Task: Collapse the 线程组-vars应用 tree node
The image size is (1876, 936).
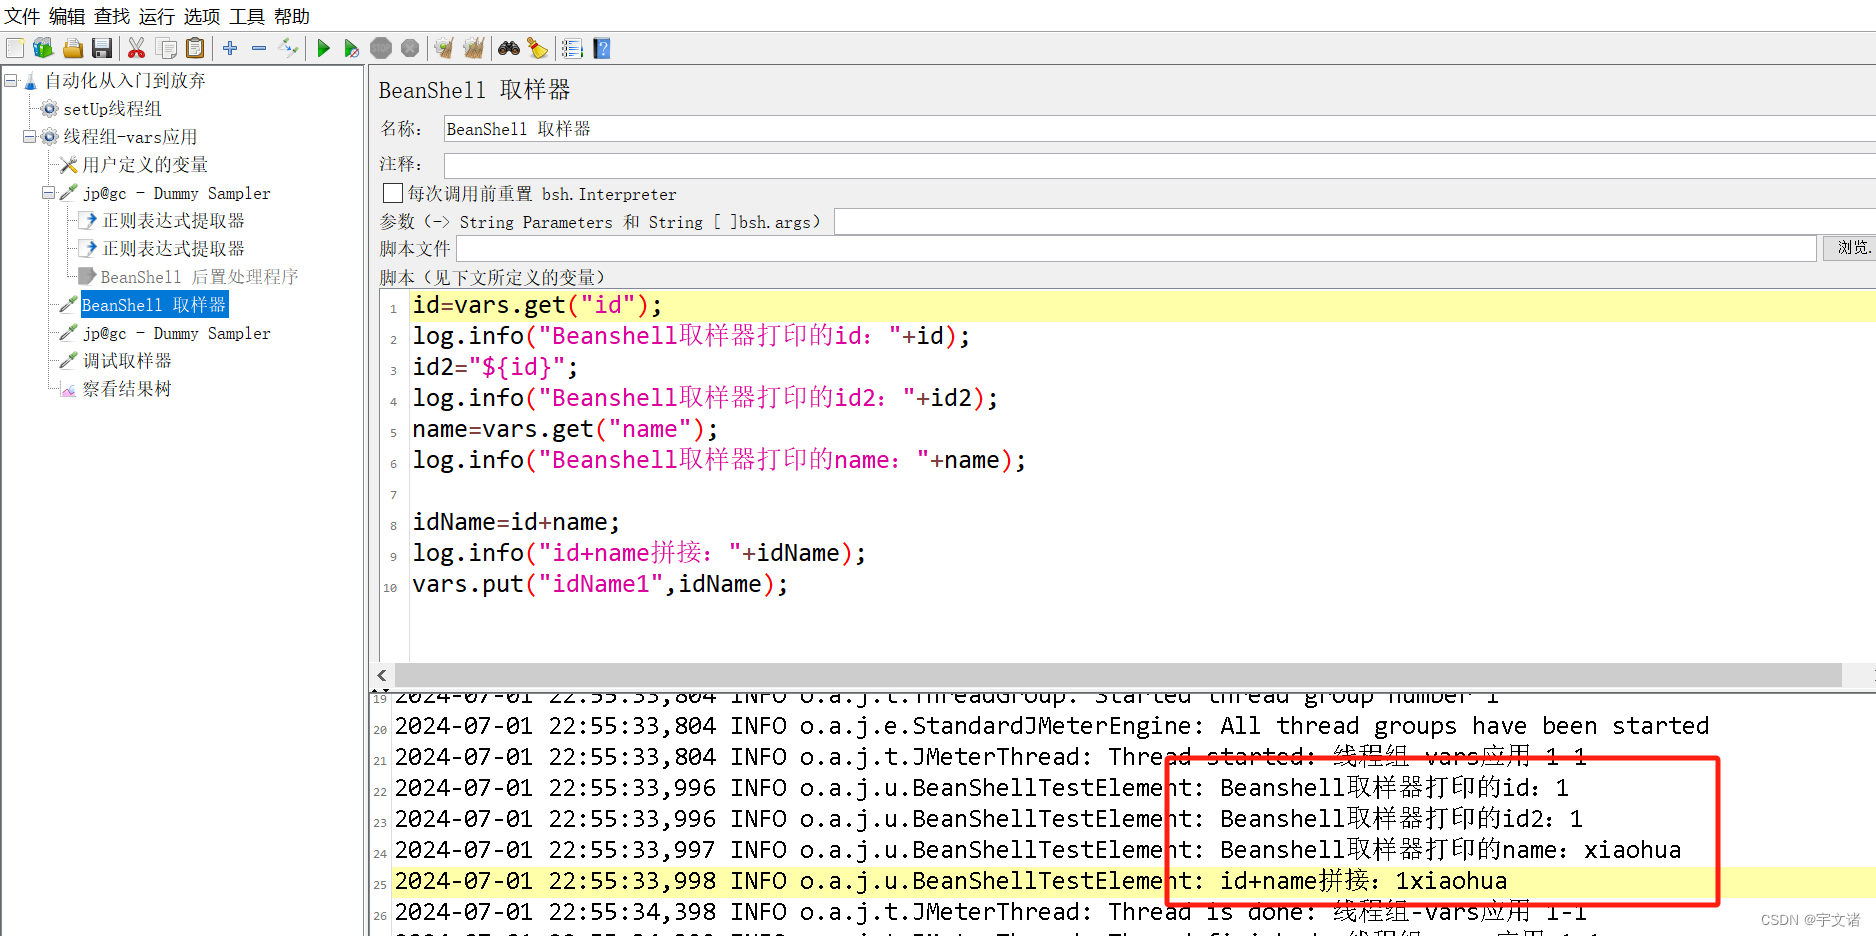Action: click(30, 136)
